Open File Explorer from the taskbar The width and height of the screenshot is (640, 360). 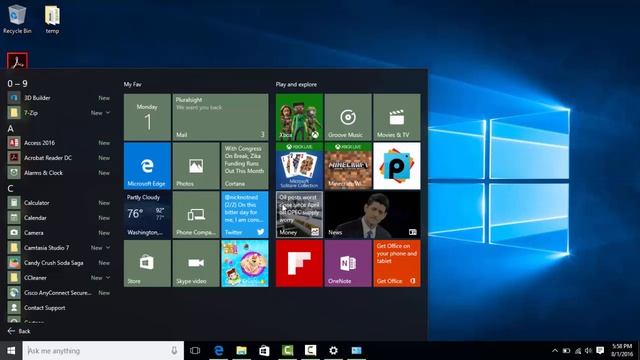(242, 351)
